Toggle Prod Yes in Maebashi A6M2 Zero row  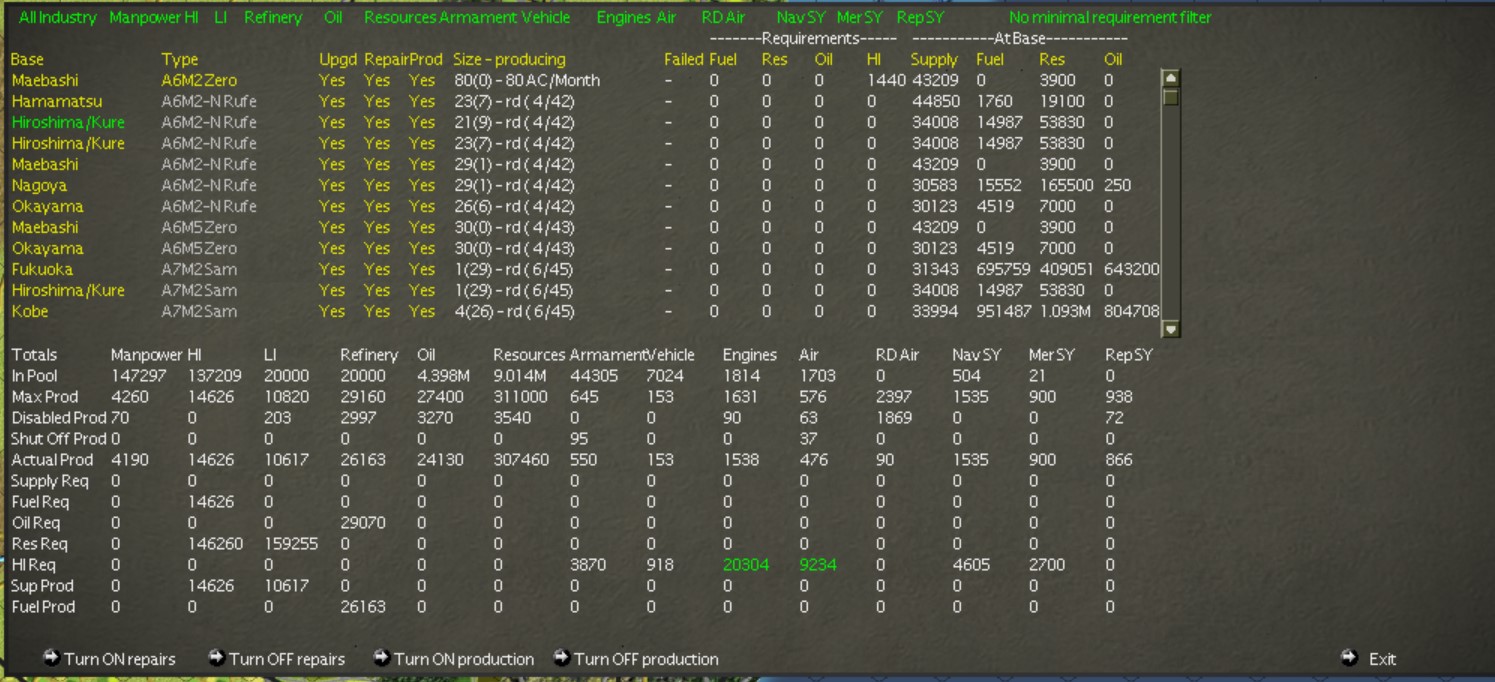tap(422, 80)
